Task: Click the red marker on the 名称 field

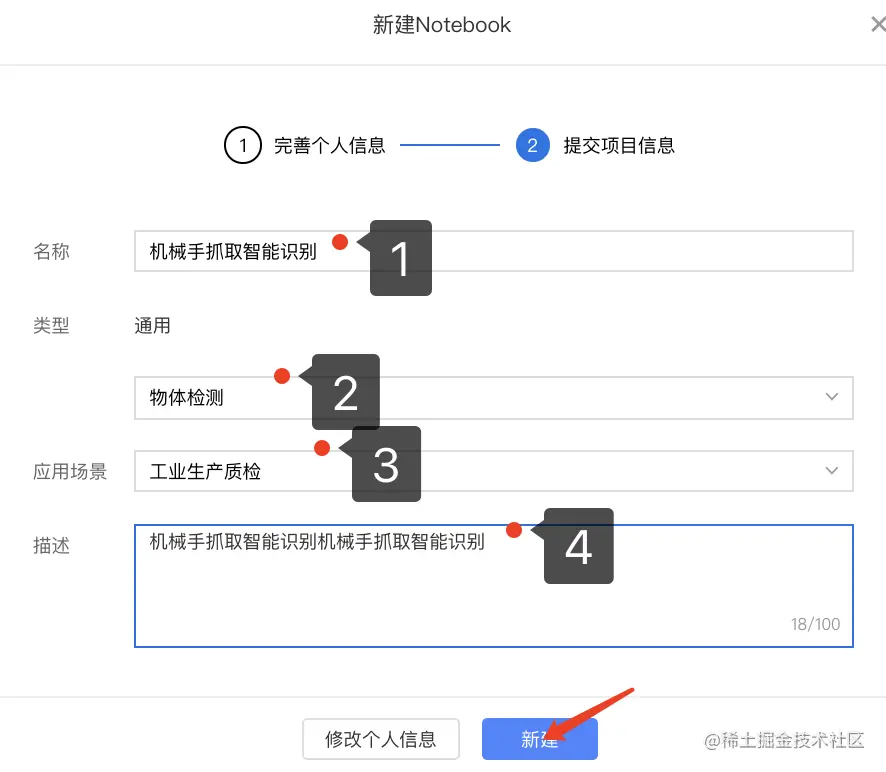Action: 340,241
